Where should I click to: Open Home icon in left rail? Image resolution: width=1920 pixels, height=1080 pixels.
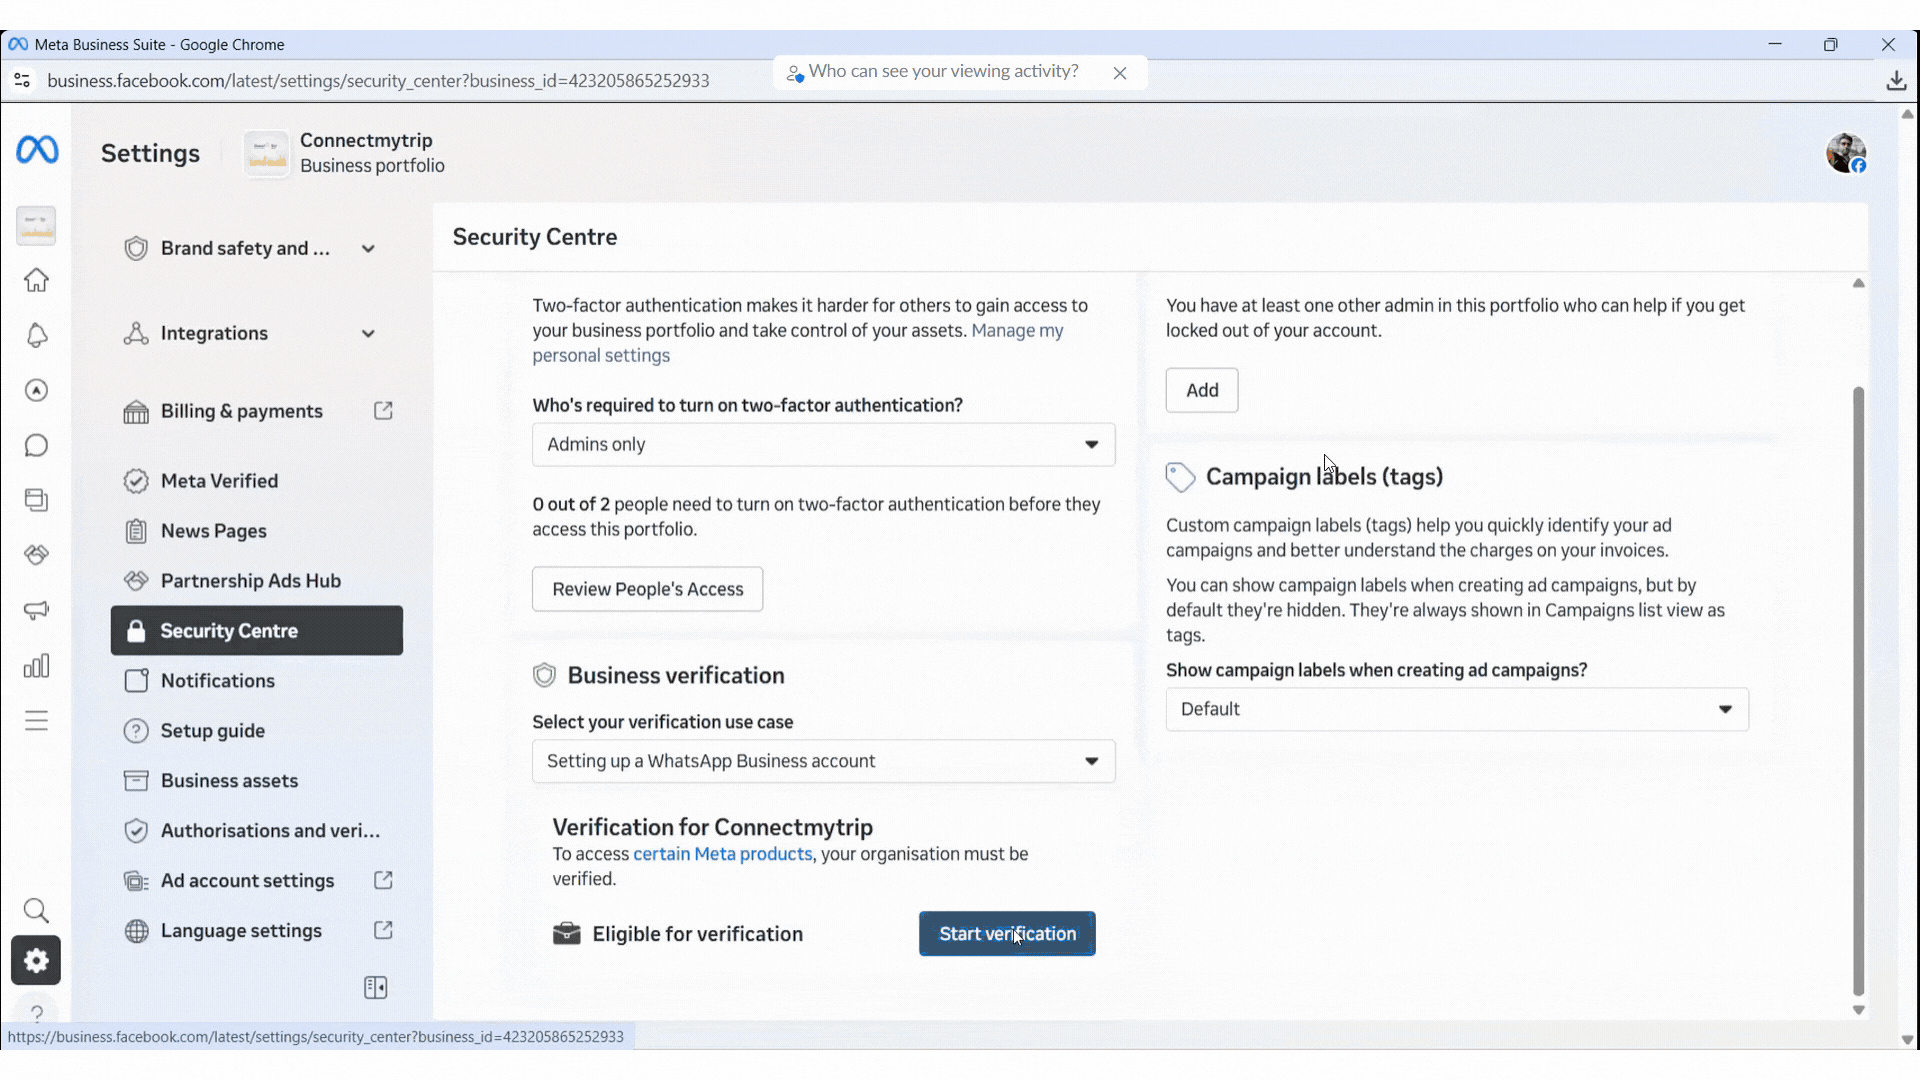tap(37, 281)
